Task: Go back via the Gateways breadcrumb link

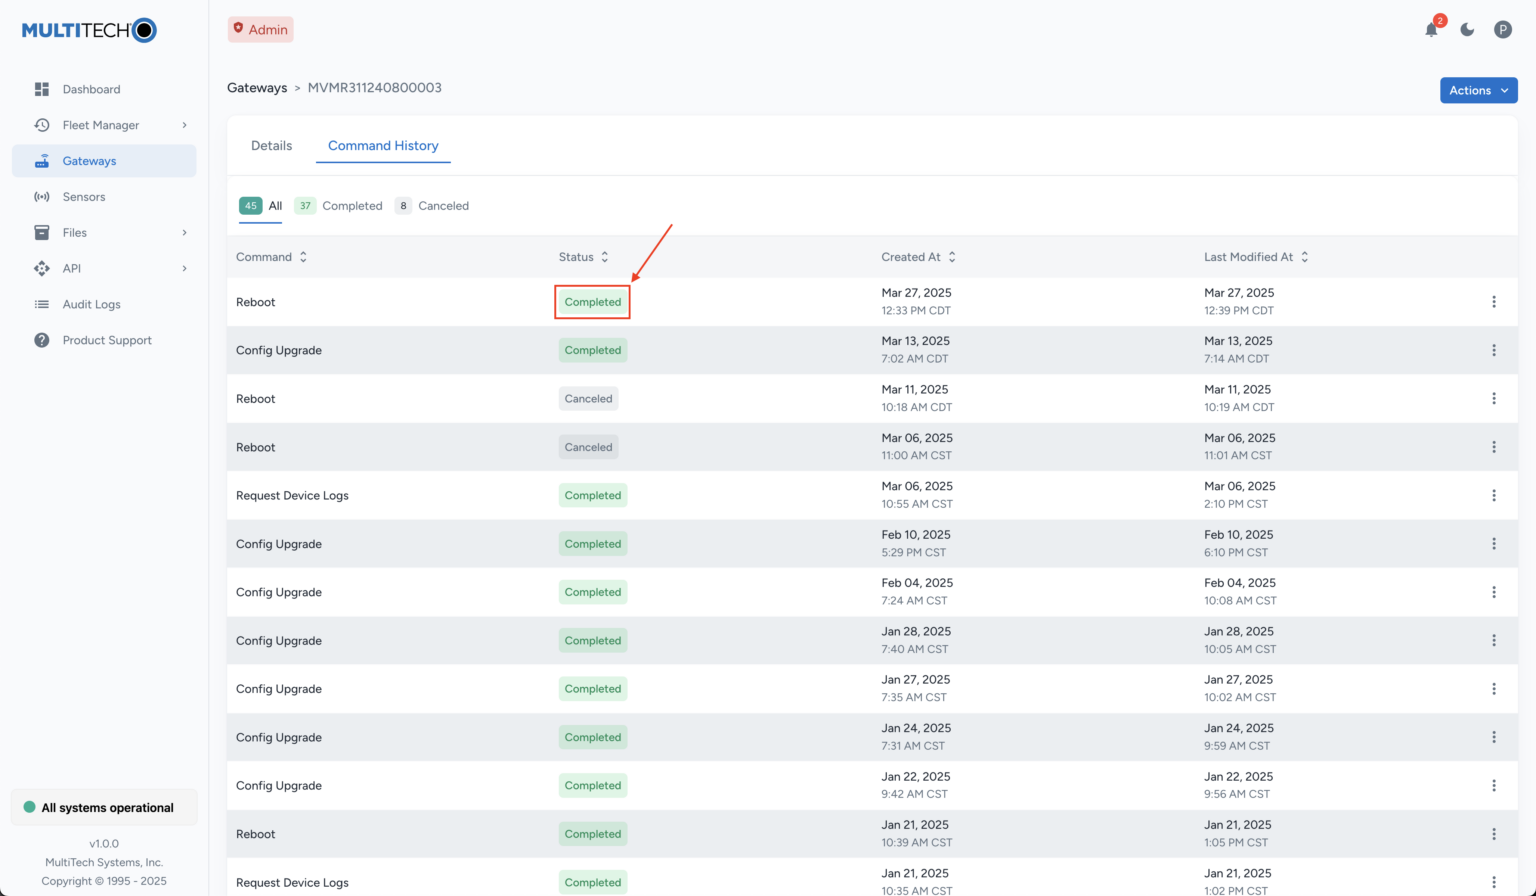Action: pos(257,88)
